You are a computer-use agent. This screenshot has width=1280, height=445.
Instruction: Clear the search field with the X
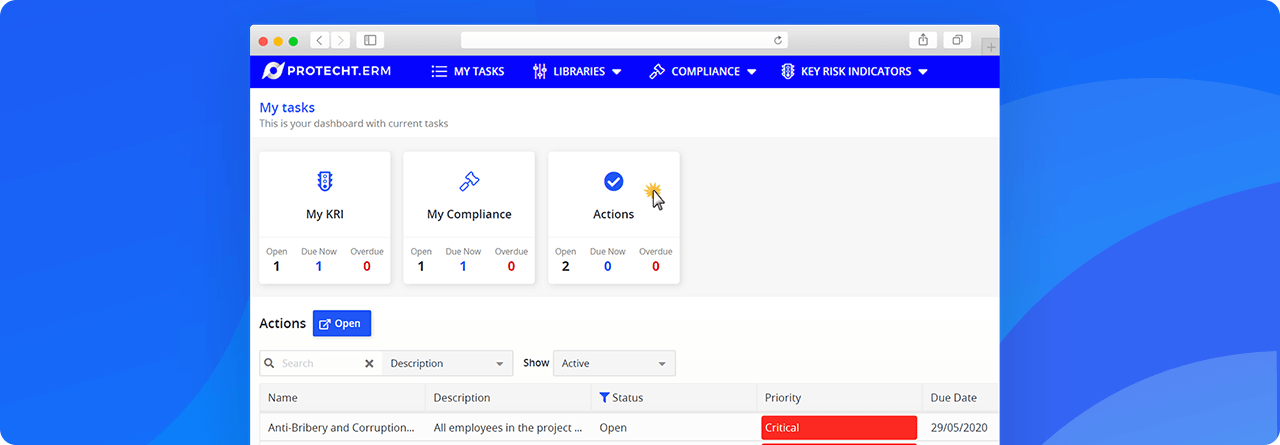click(x=369, y=363)
